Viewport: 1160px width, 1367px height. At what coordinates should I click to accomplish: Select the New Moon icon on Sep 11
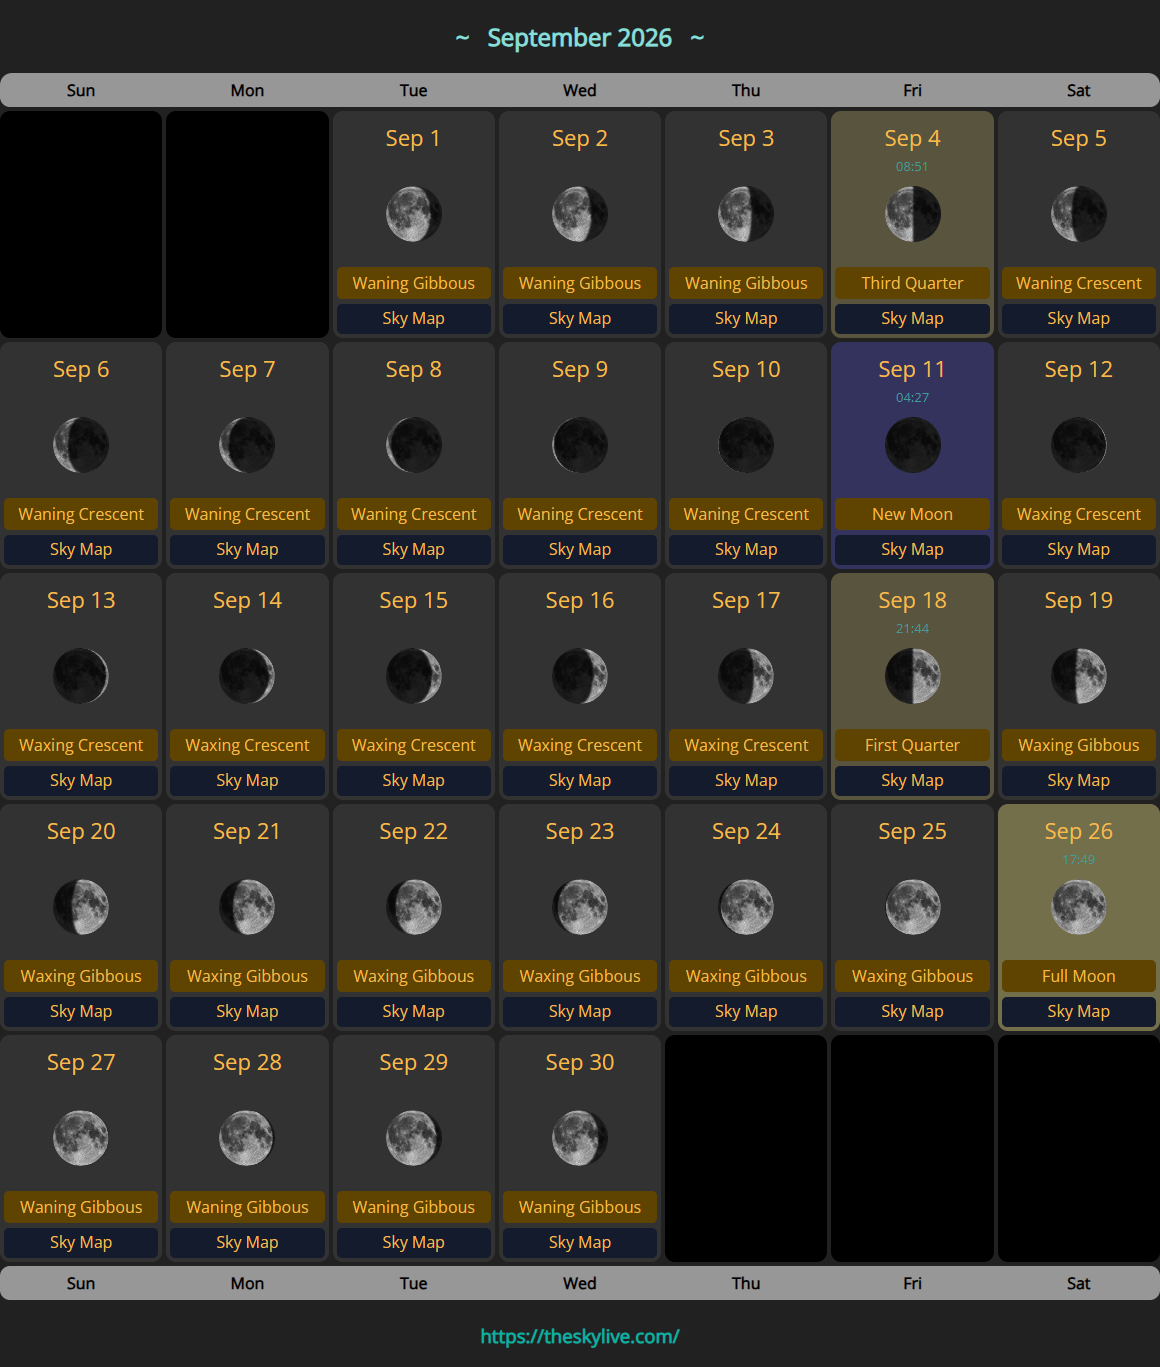click(x=912, y=445)
